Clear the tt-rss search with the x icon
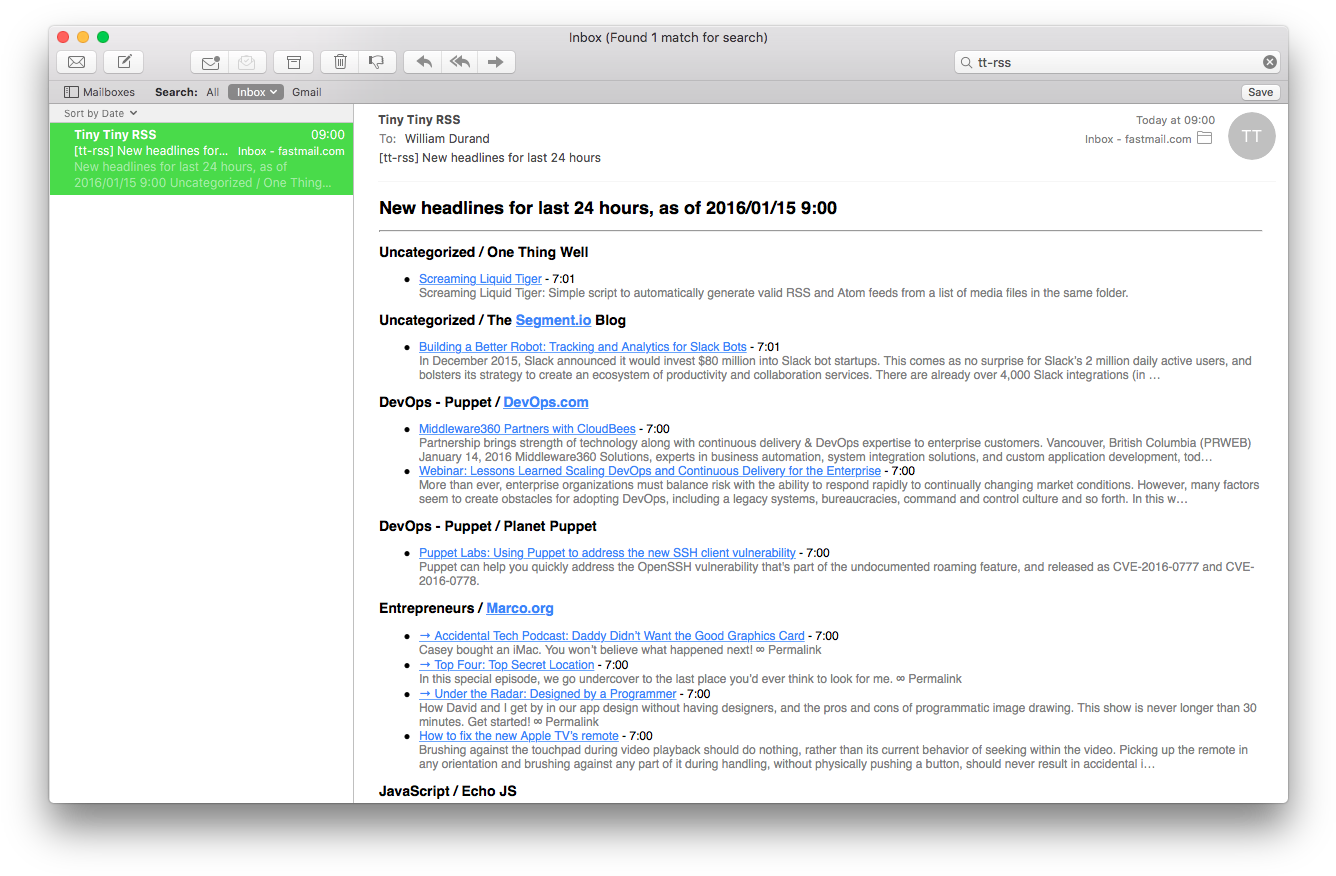Screen dimensions: 1336x876 tap(1269, 61)
